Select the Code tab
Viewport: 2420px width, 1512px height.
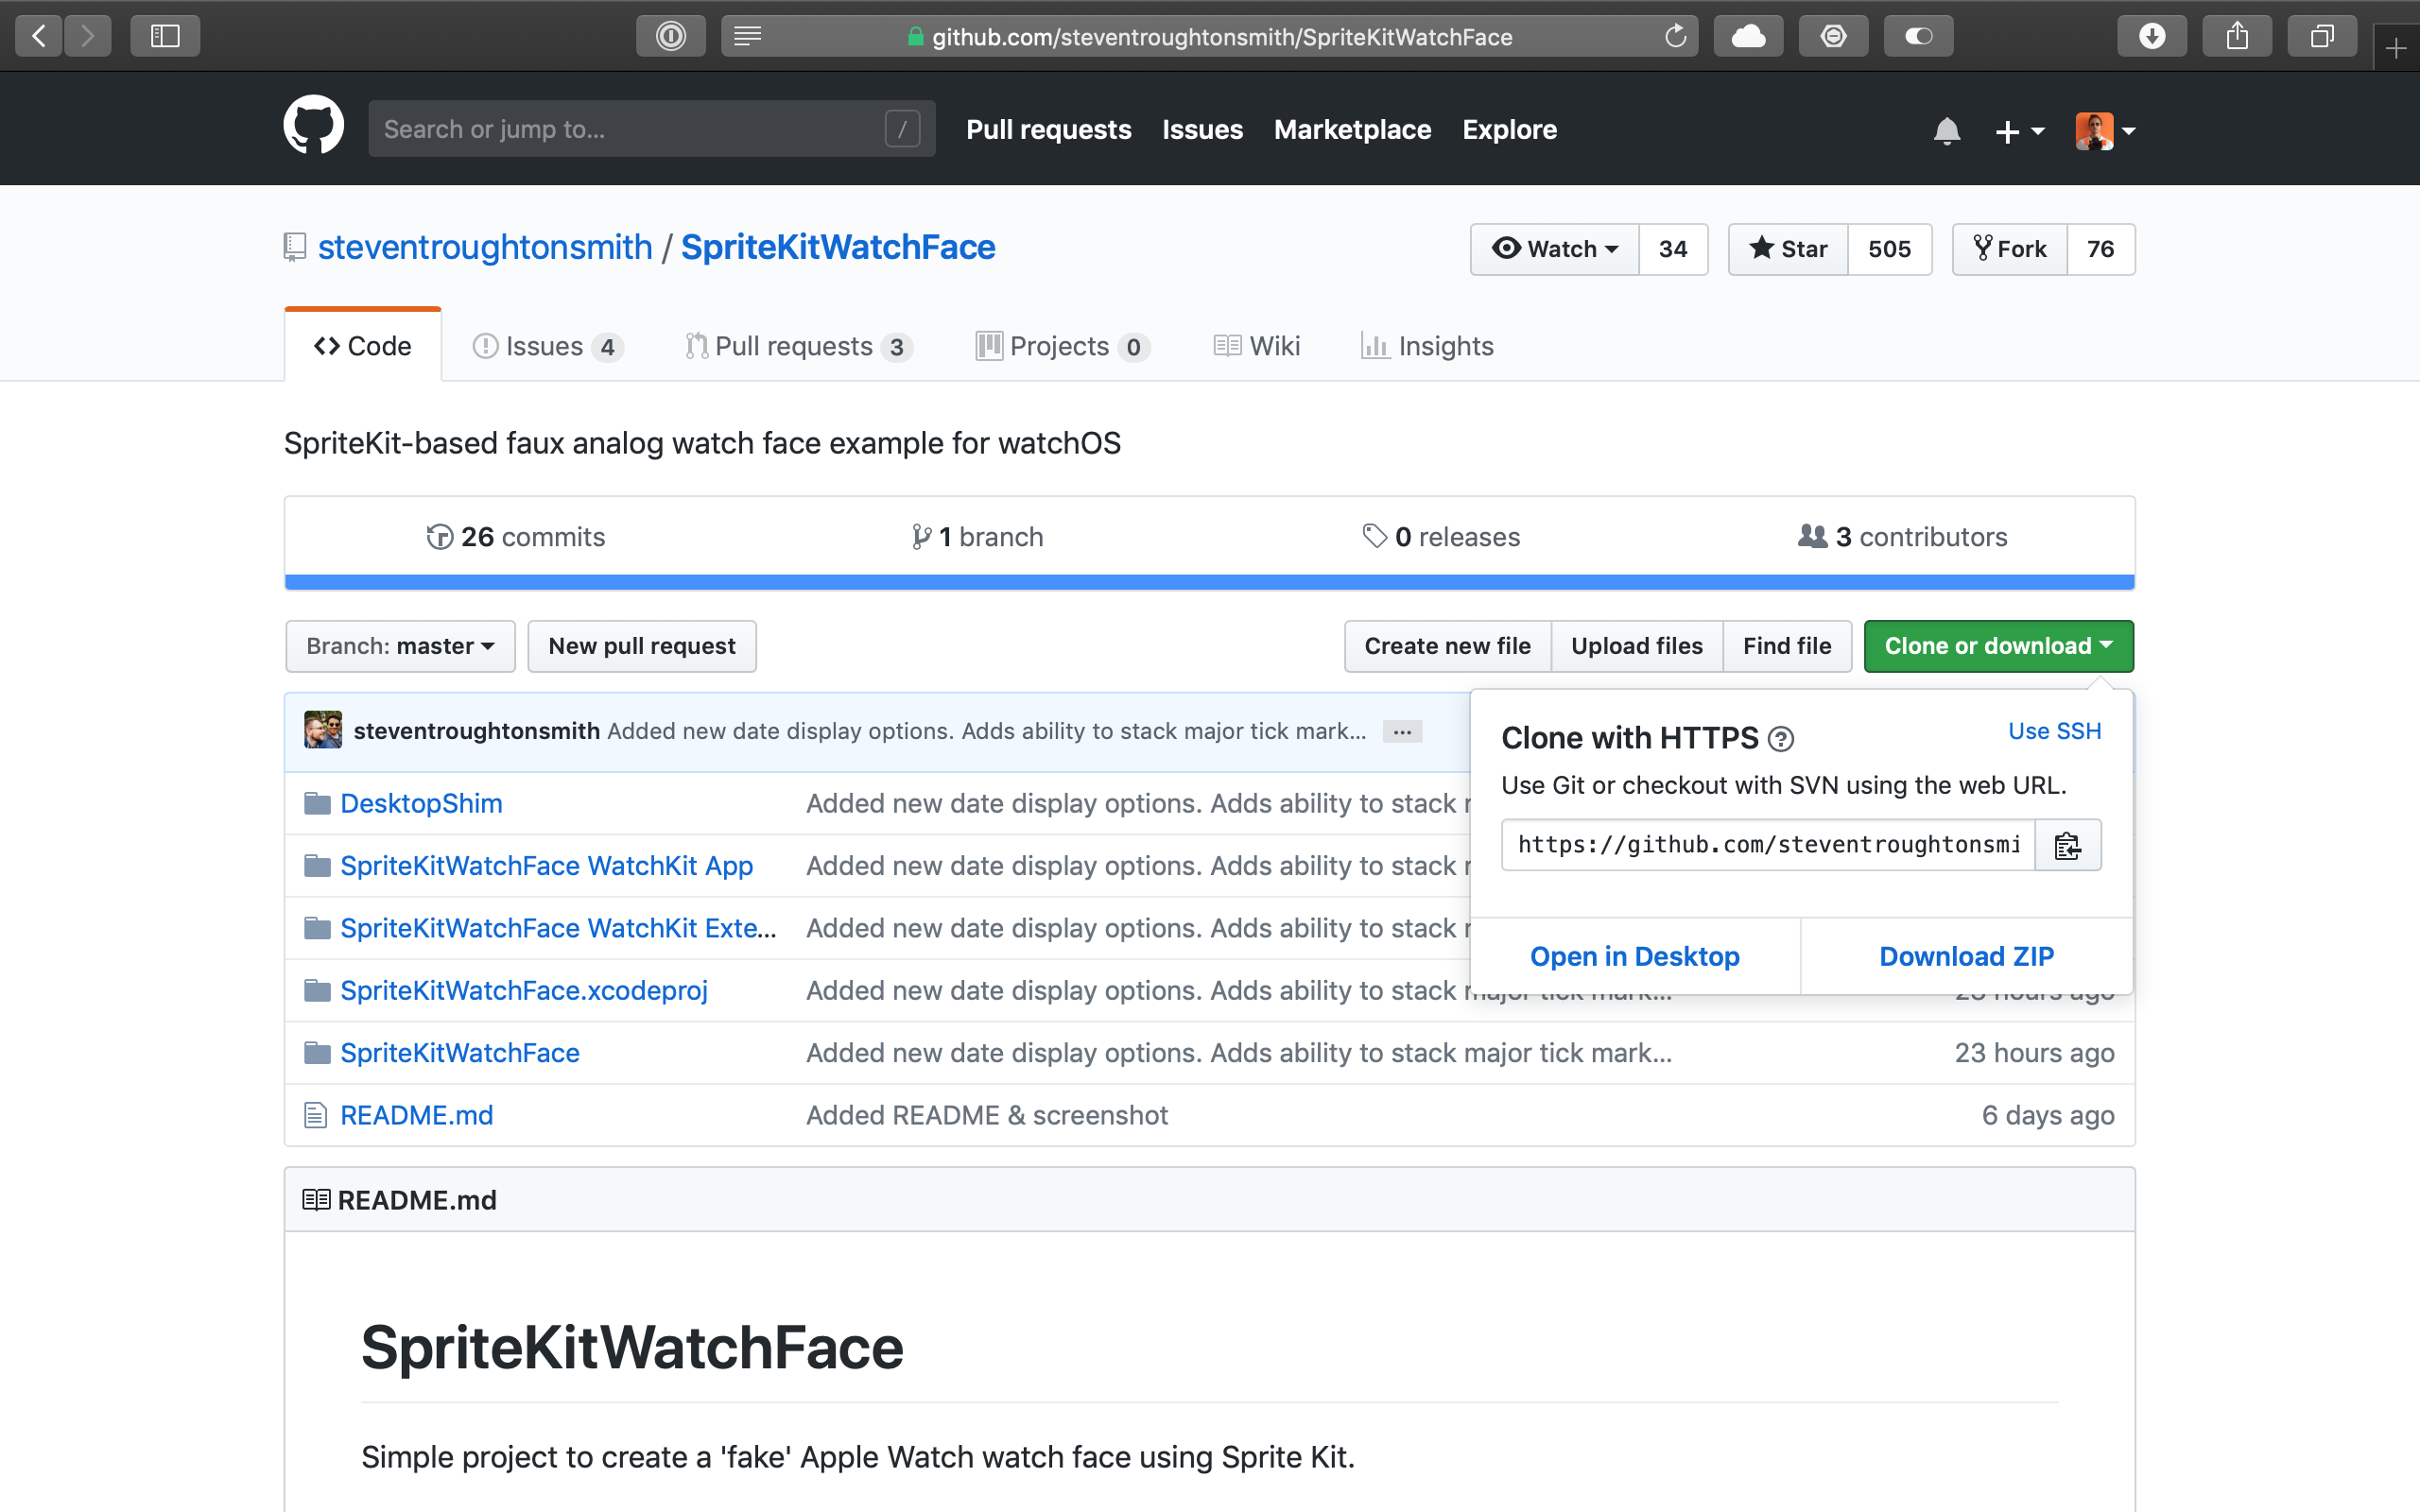click(x=363, y=346)
